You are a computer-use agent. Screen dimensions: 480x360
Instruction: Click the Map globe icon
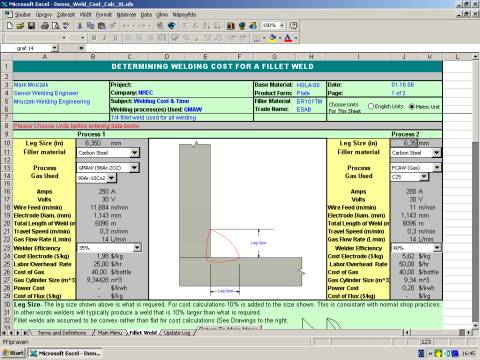(x=242, y=26)
